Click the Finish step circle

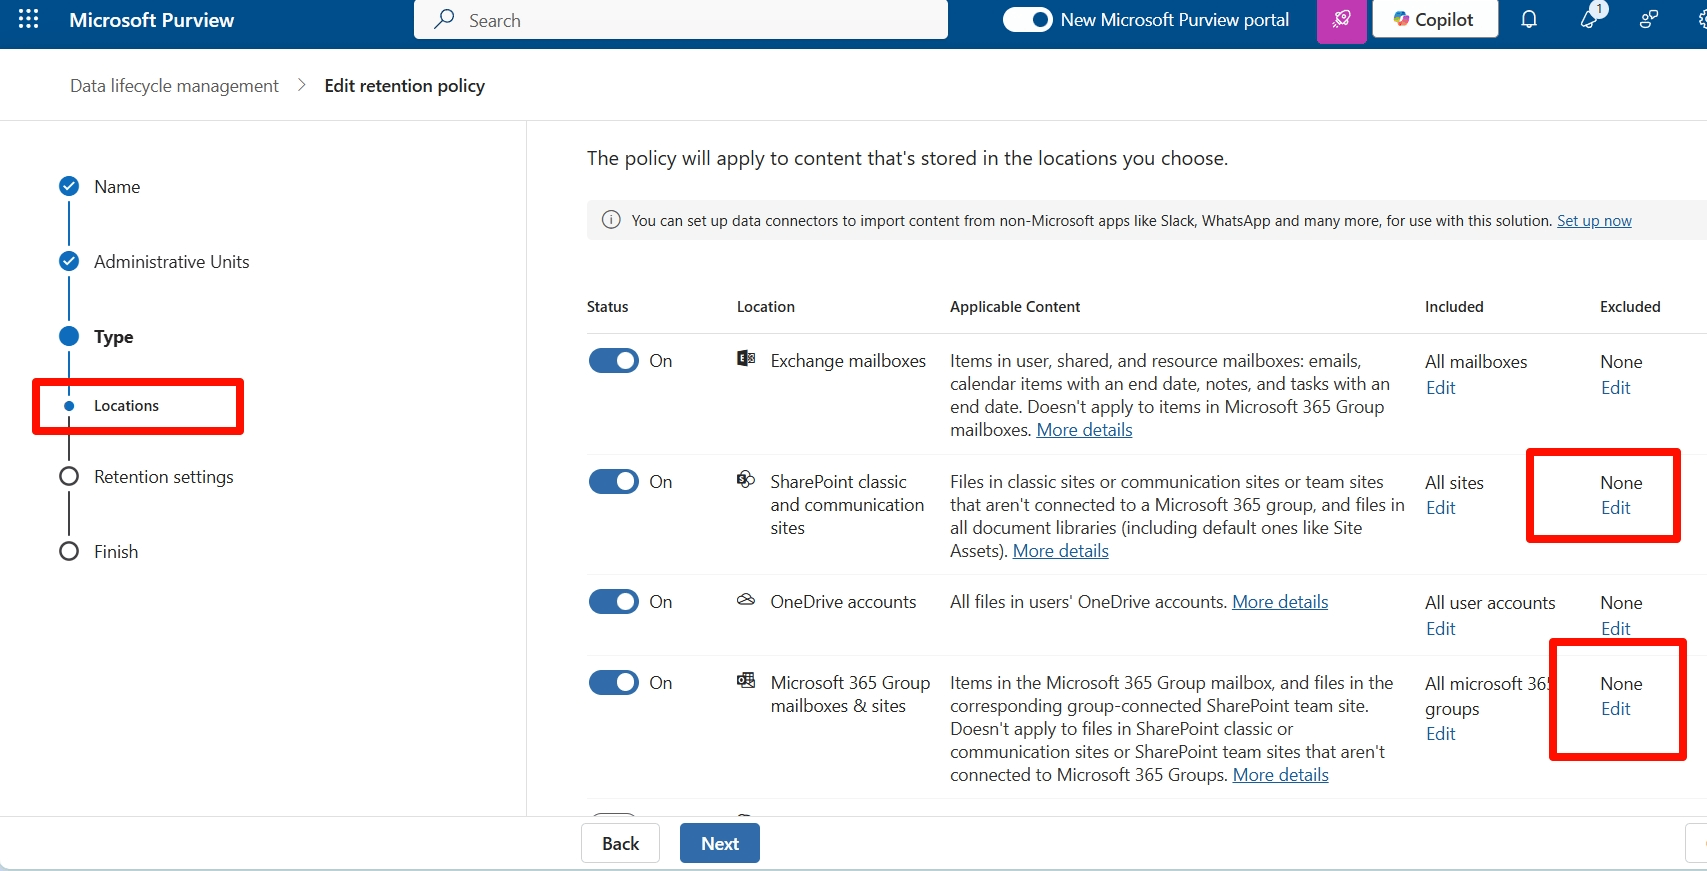(69, 551)
